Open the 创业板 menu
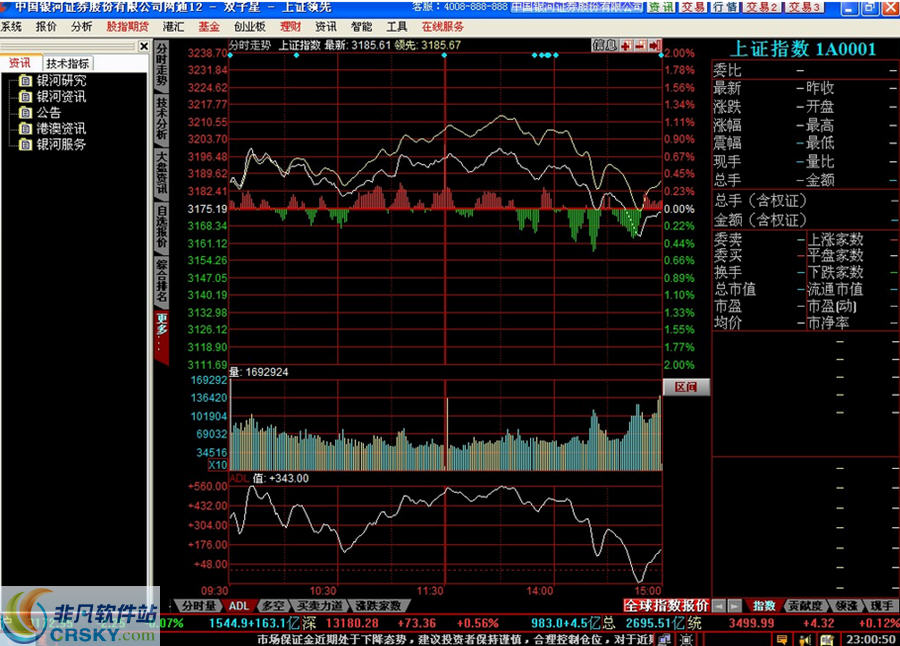Image resolution: width=900 pixels, height=646 pixels. (250, 27)
